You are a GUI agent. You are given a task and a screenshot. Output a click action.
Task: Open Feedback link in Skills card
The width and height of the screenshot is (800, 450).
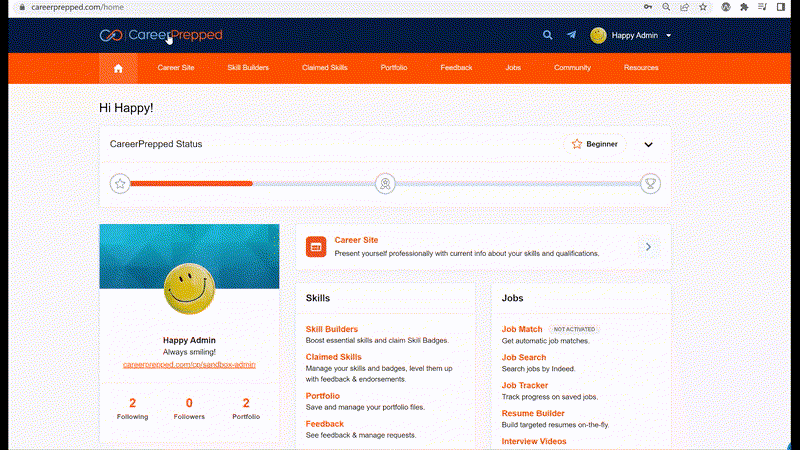324,424
